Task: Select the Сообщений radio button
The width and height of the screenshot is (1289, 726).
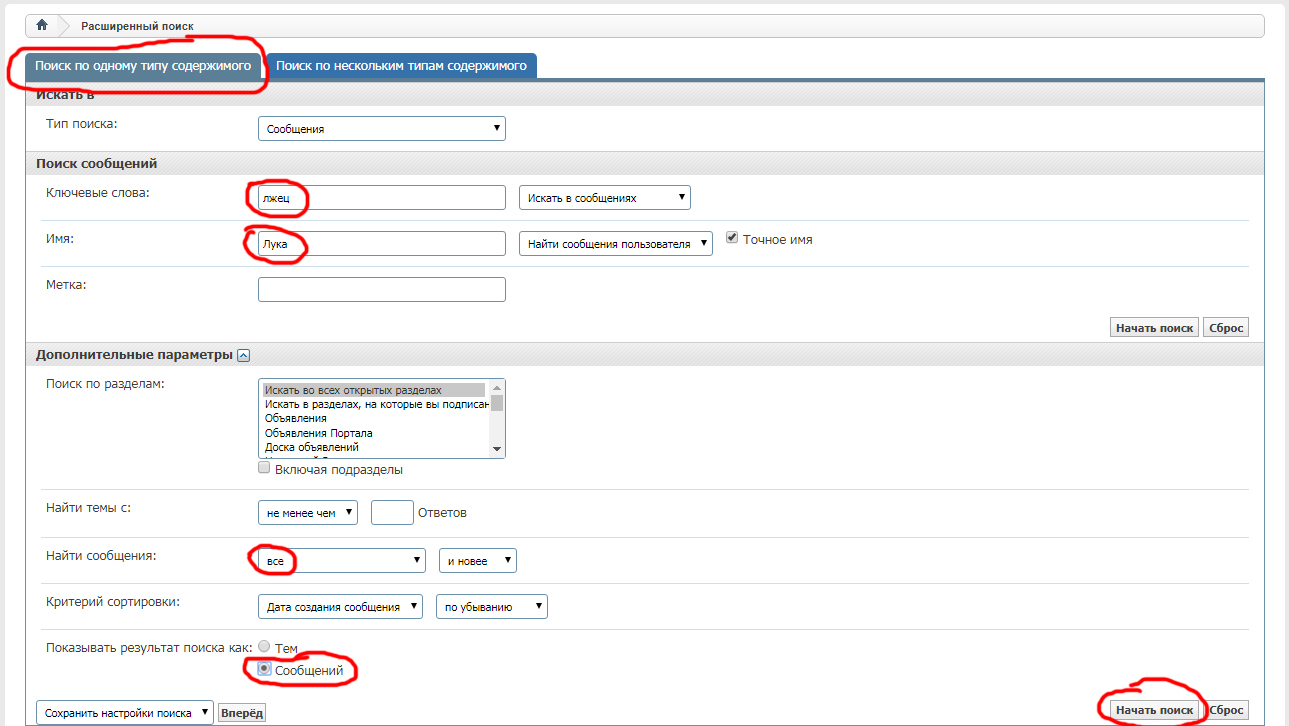Action: click(x=264, y=668)
